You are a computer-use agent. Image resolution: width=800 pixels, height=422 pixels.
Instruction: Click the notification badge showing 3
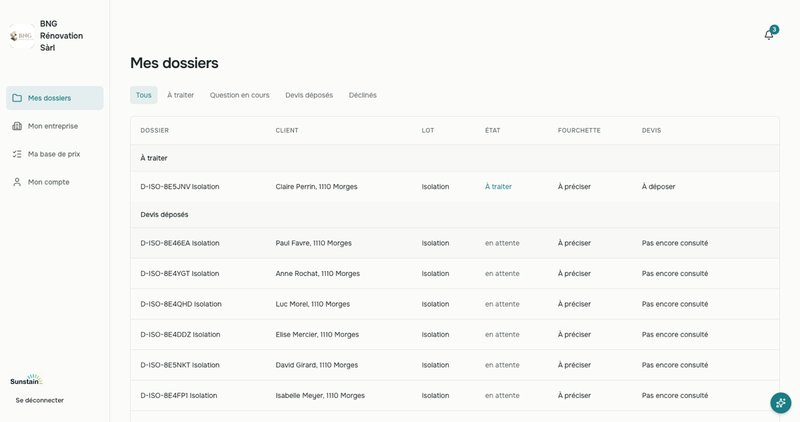pyautogui.click(x=774, y=30)
